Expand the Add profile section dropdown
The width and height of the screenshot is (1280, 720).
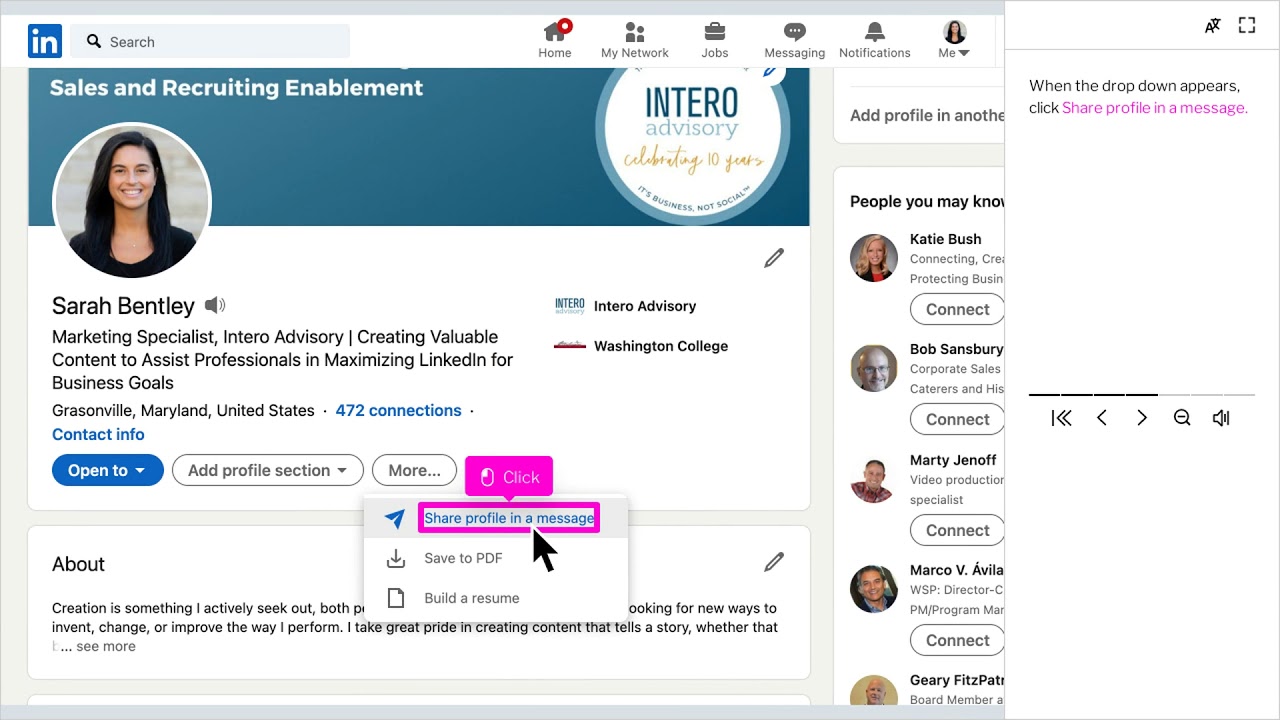pos(268,470)
